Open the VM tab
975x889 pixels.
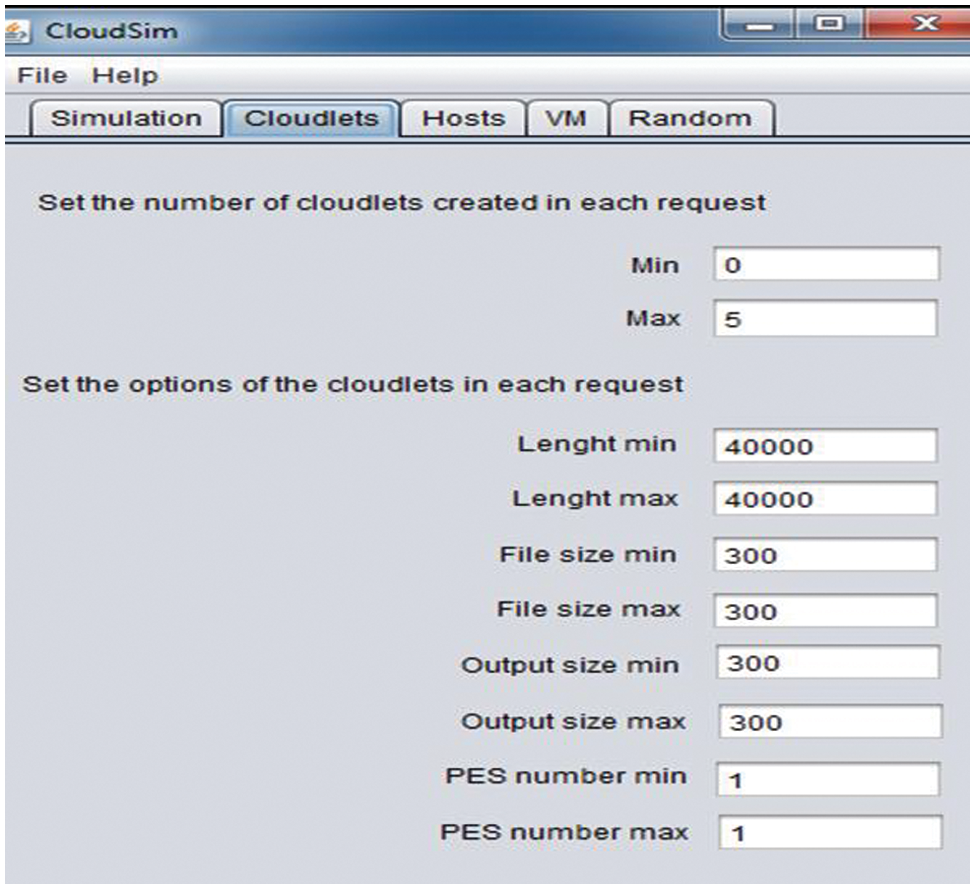coord(566,118)
